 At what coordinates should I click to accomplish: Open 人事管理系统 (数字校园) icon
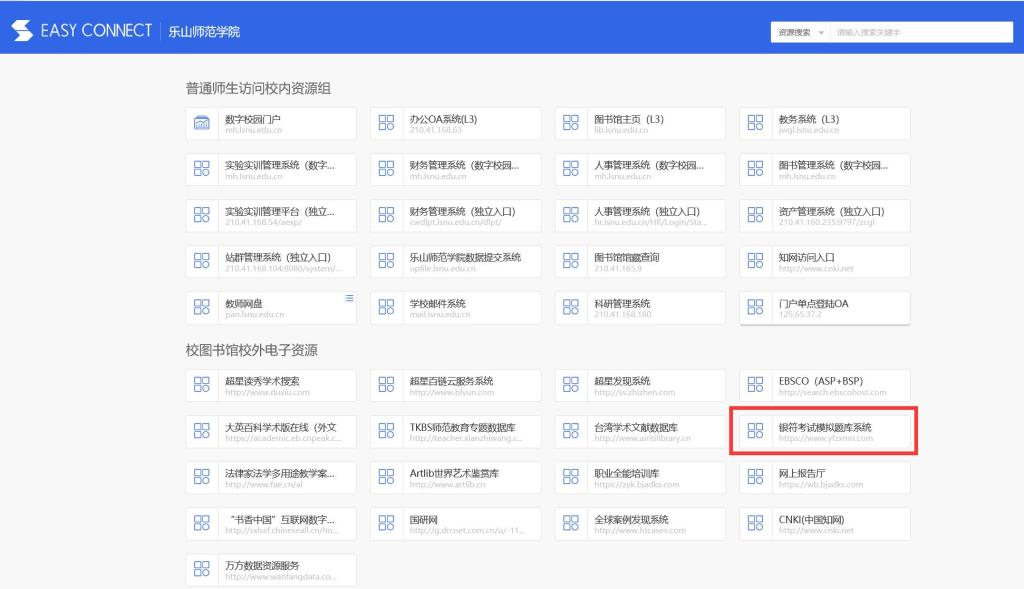571,169
